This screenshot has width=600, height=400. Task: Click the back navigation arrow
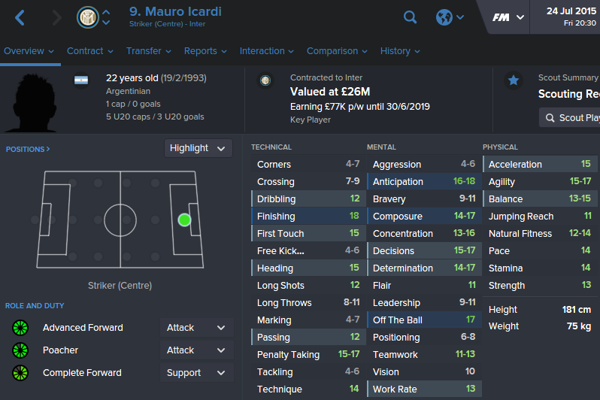tap(21, 17)
